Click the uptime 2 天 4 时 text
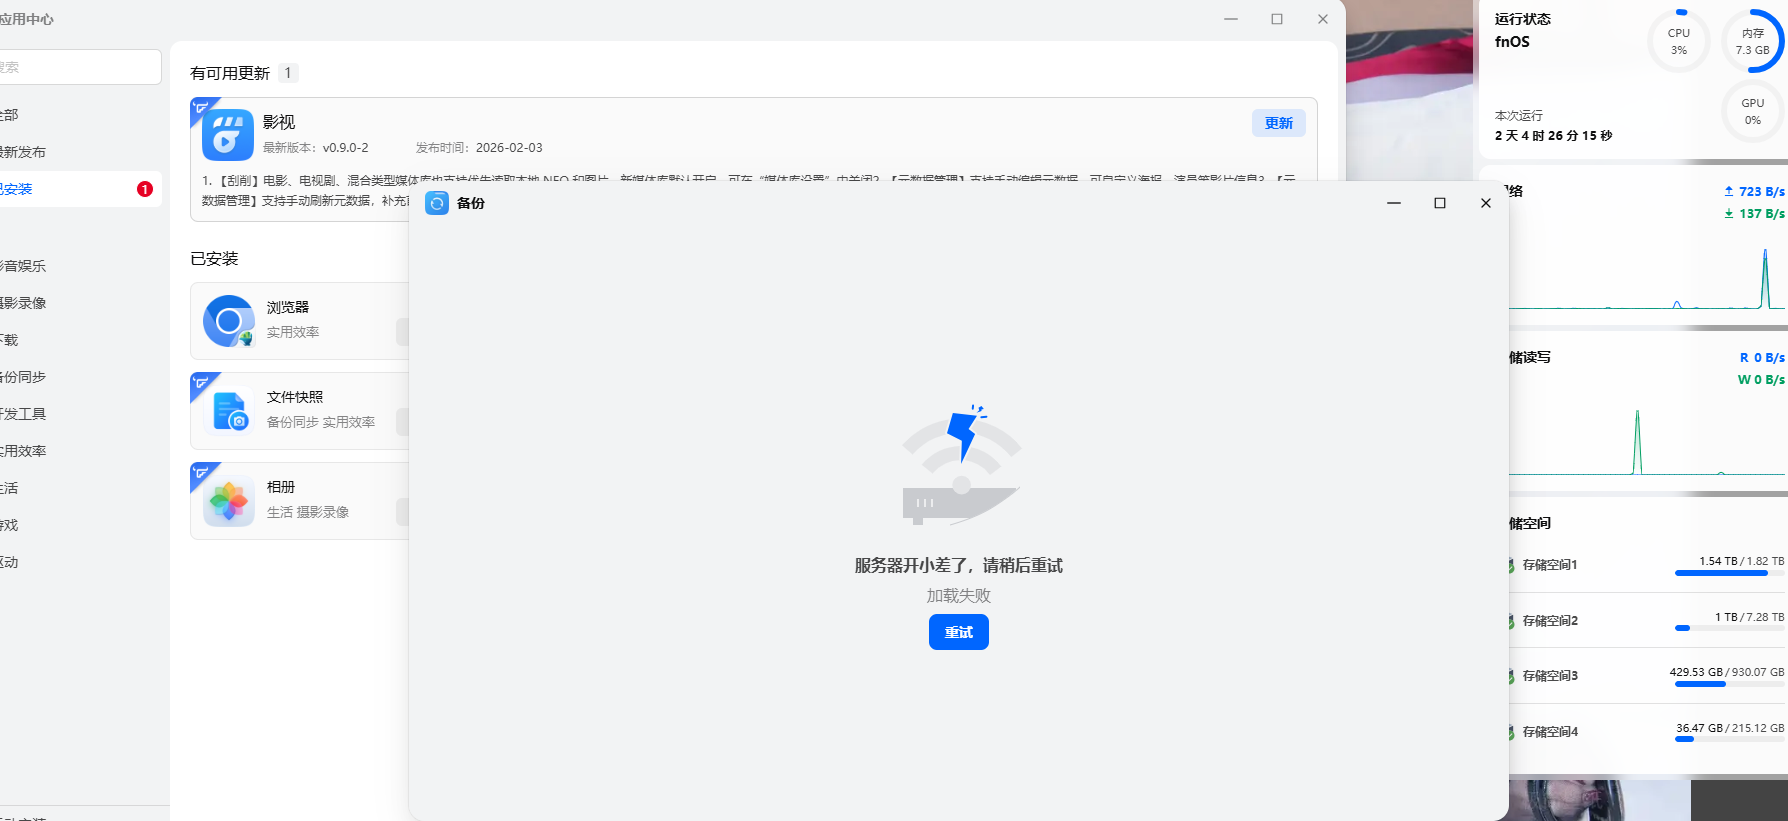 pos(1553,135)
